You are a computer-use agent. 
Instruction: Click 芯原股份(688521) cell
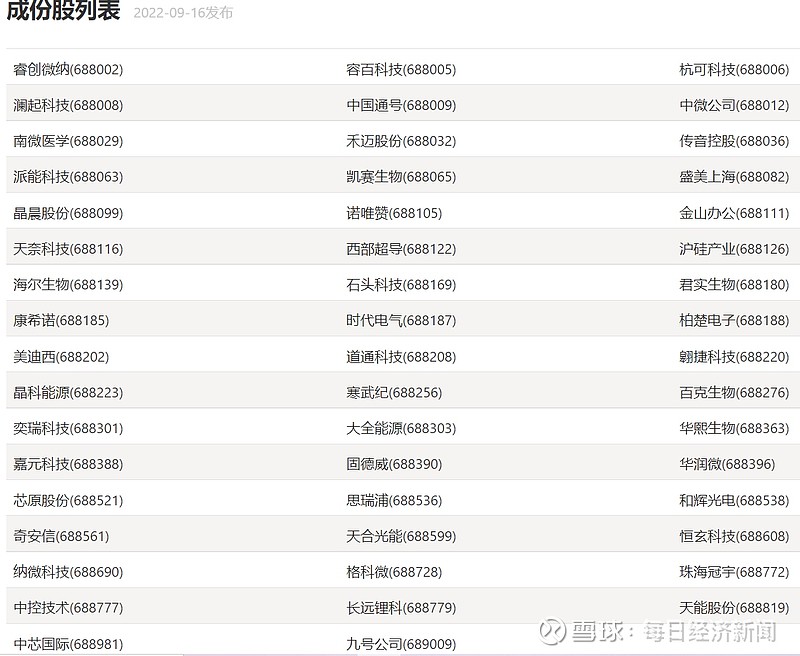[68, 500]
